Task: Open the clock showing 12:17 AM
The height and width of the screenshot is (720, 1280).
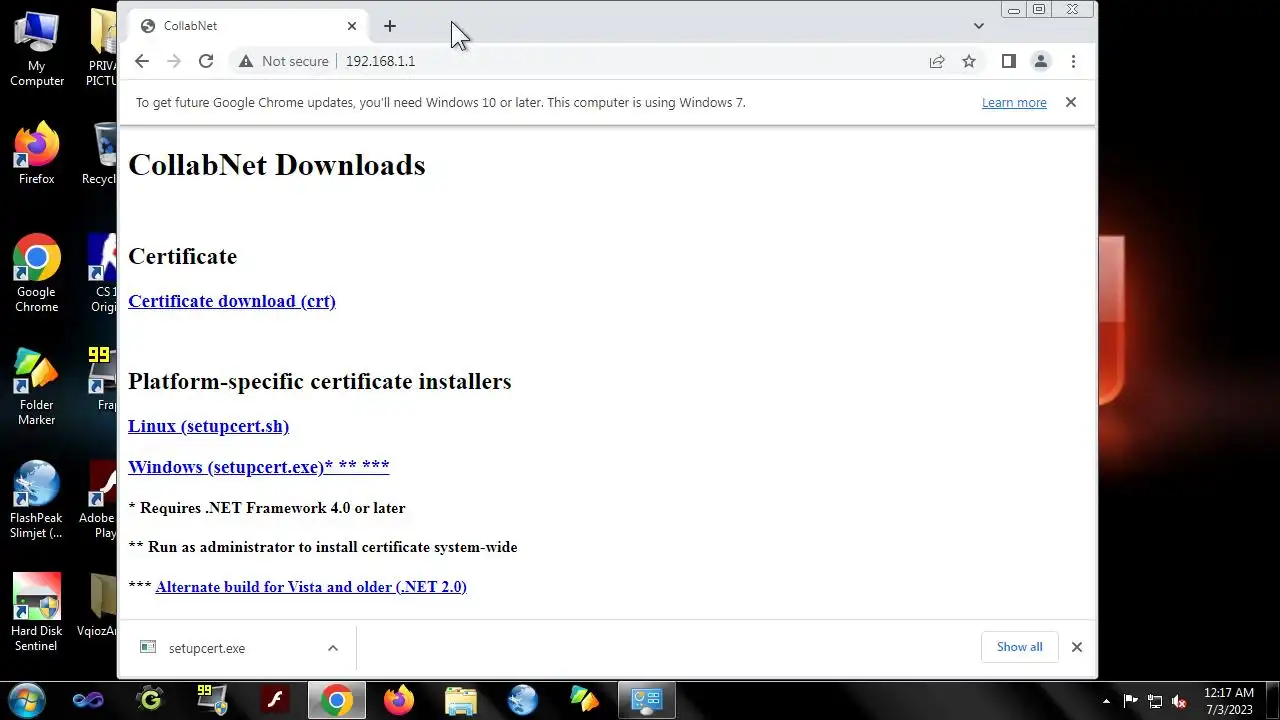Action: tap(1228, 701)
